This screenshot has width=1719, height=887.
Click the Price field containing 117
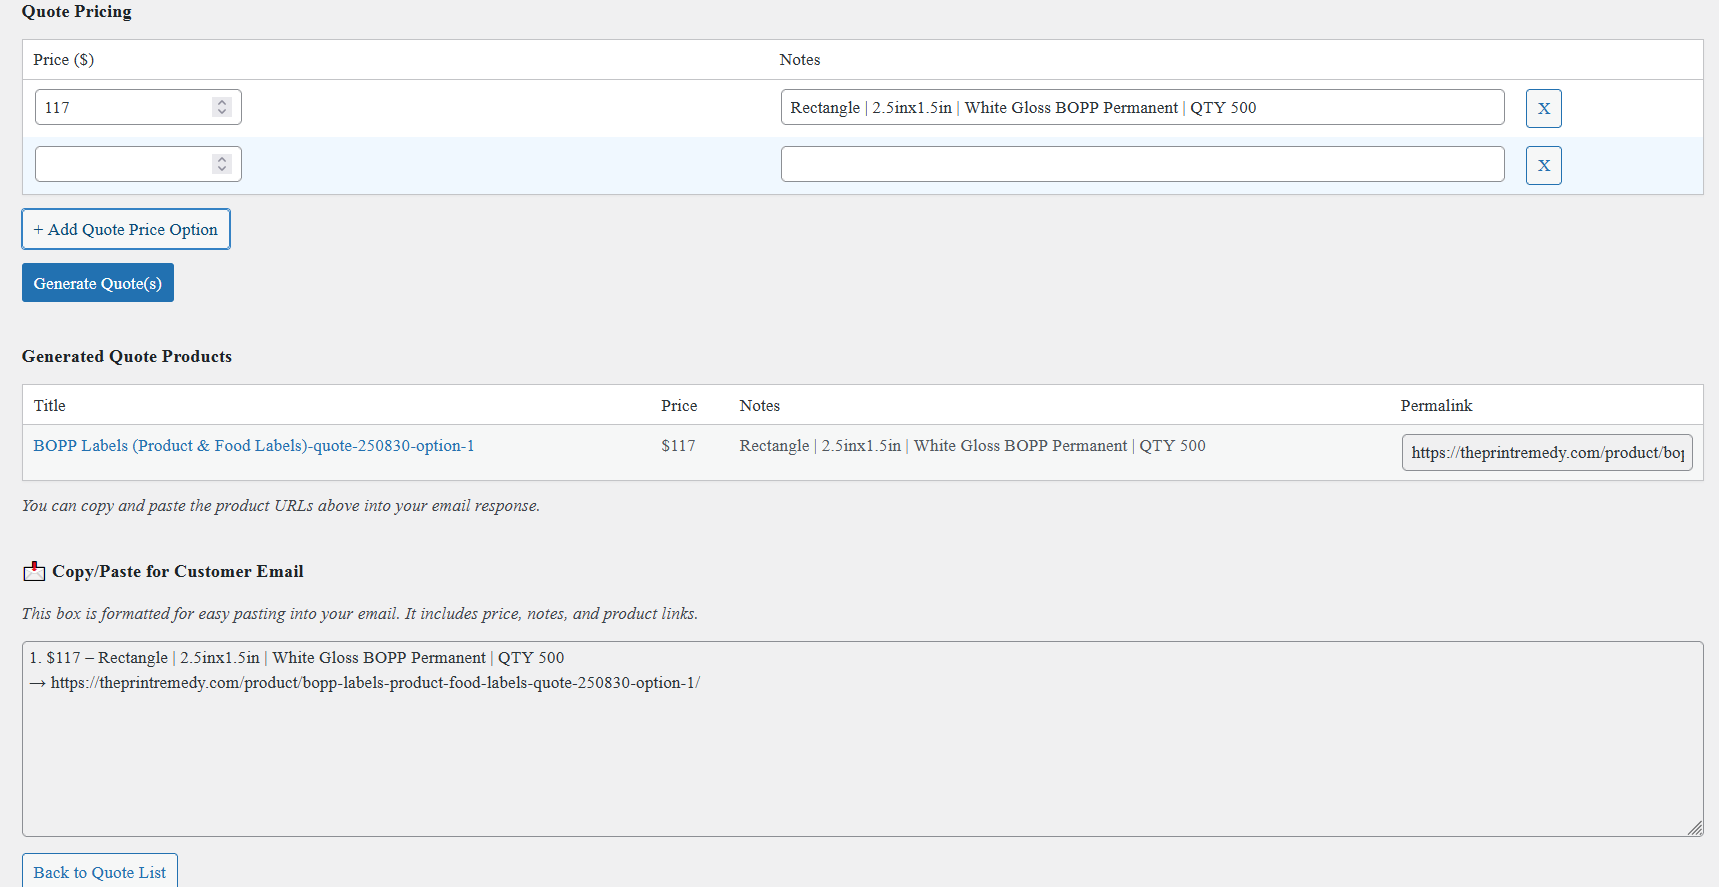(x=122, y=107)
